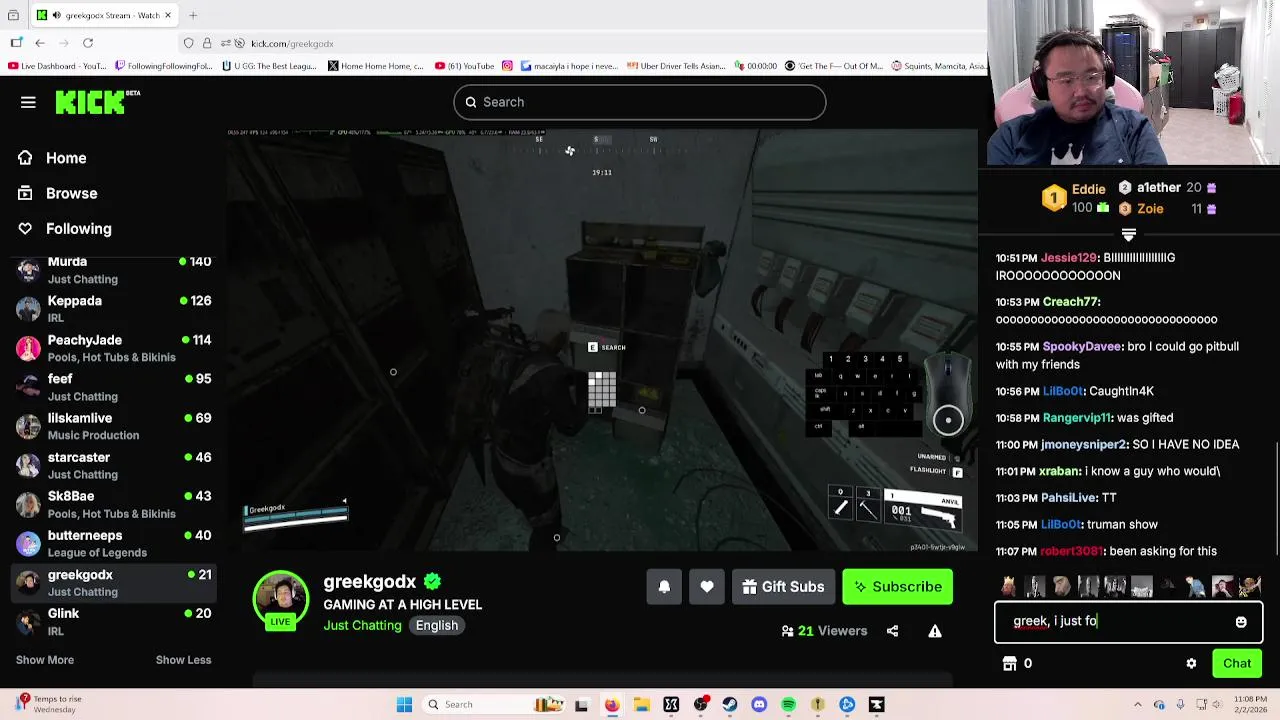Click username robert3081 in chat
1280x720 pixels.
1071,551
